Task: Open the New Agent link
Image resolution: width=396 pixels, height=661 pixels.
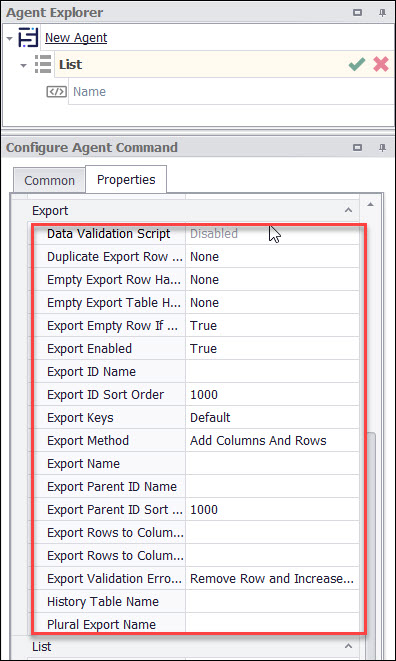Action: [x=76, y=38]
